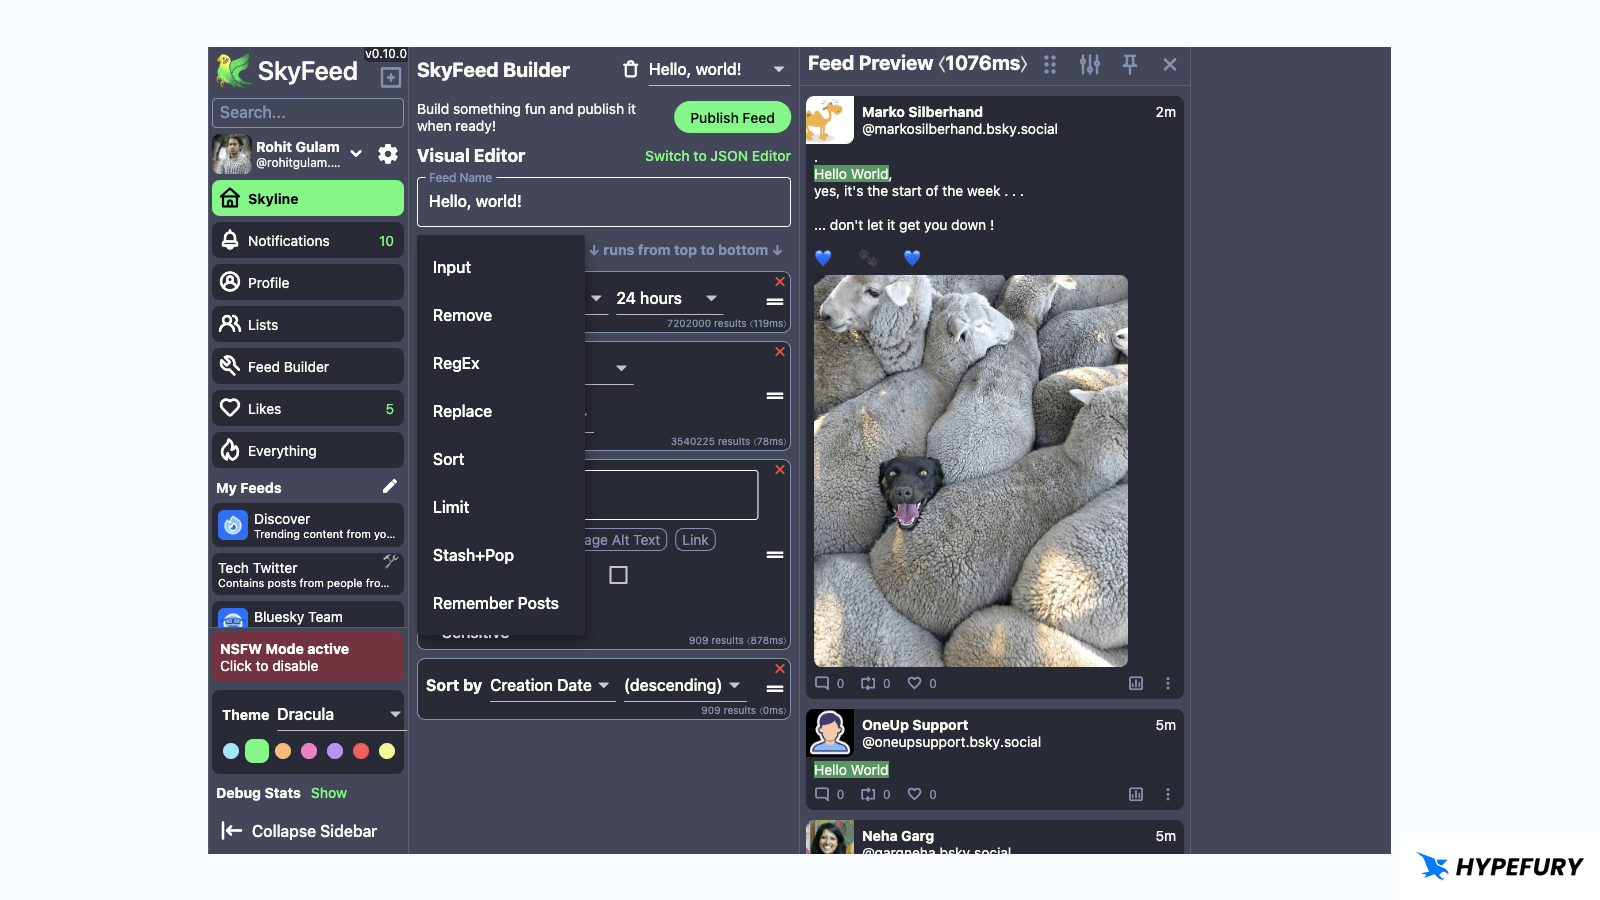
Task: Expand the Rohit Gulam account switcher
Action: pos(356,154)
